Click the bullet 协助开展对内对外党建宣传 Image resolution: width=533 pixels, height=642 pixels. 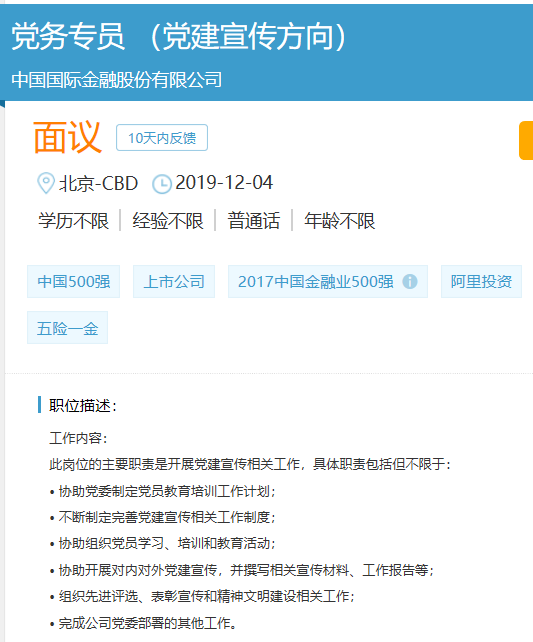(242, 570)
